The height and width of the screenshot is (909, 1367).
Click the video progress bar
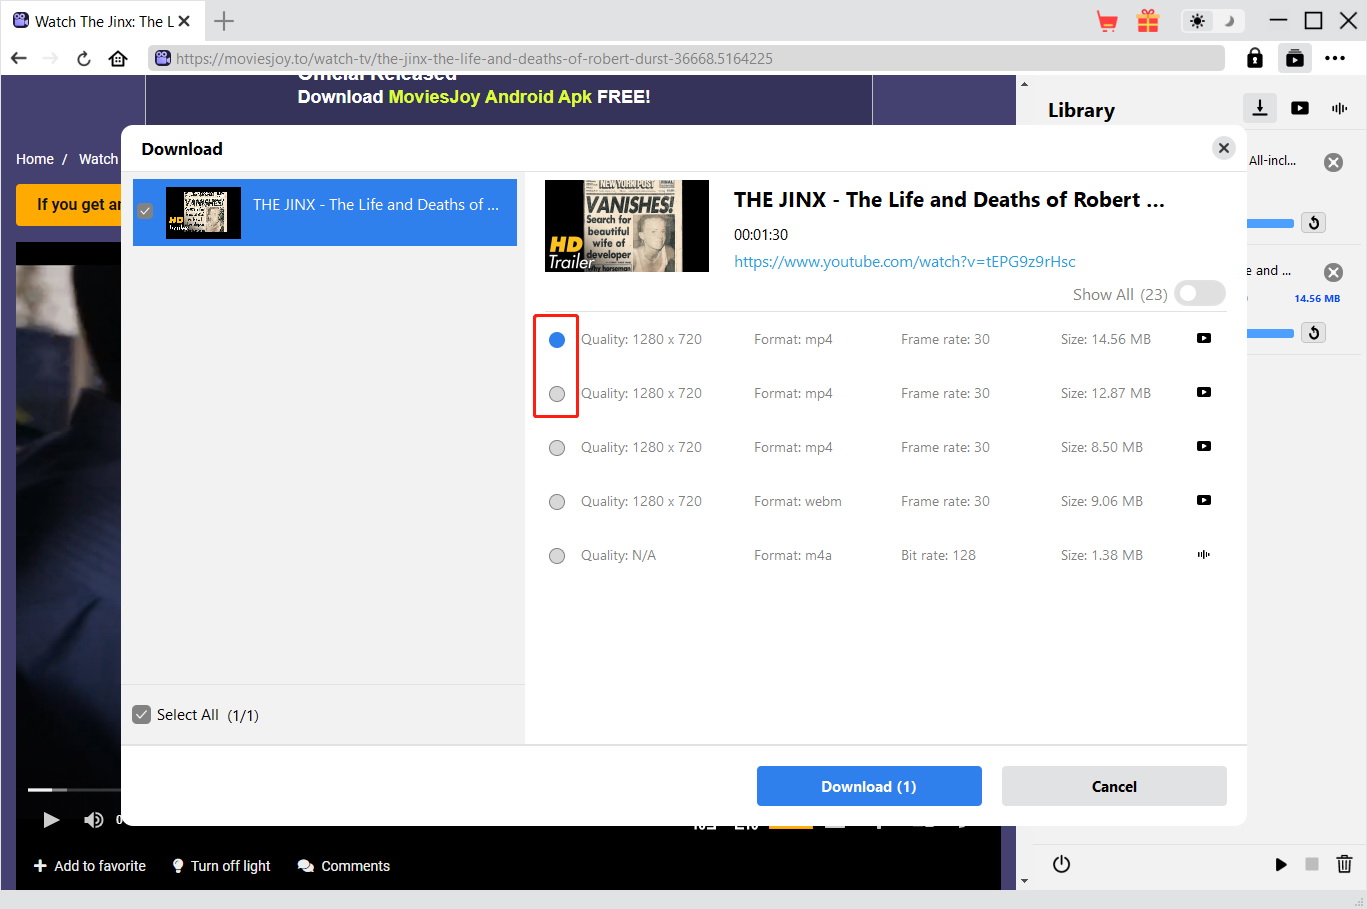(74, 790)
